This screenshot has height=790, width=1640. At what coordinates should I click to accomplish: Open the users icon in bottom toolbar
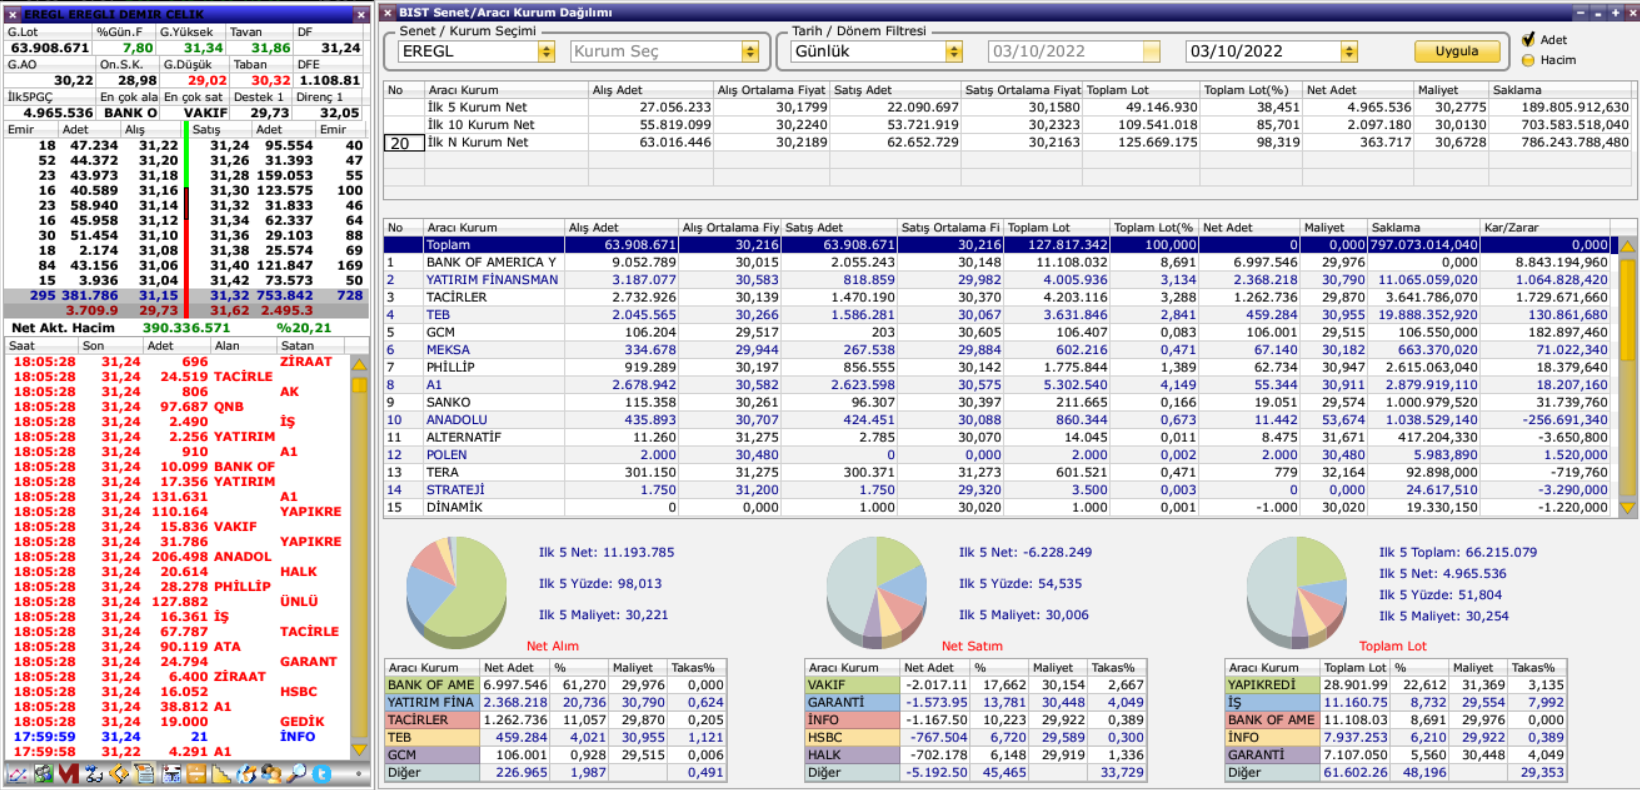click(x=271, y=774)
